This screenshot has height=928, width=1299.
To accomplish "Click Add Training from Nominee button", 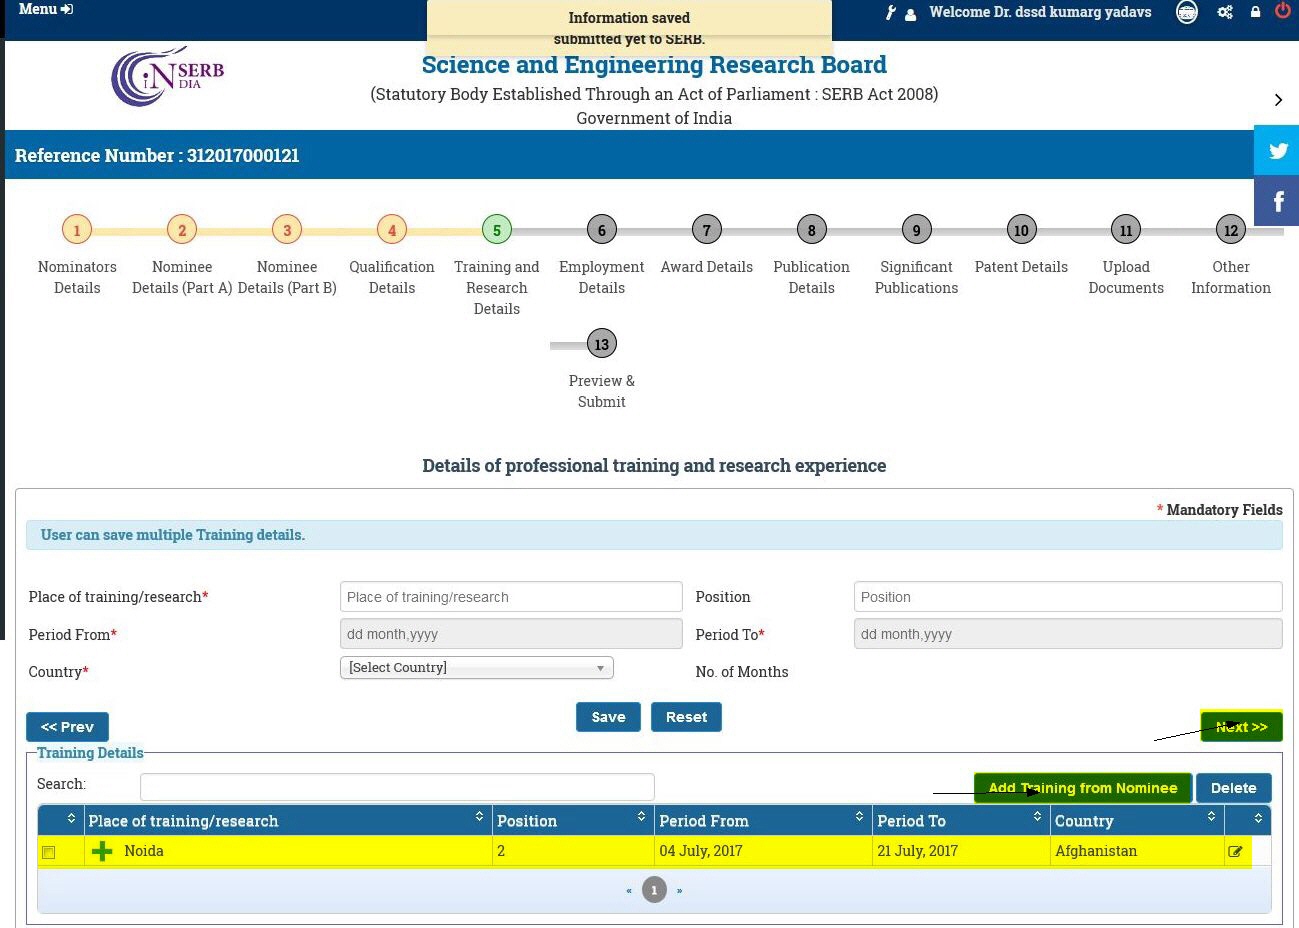I will 1083,788.
